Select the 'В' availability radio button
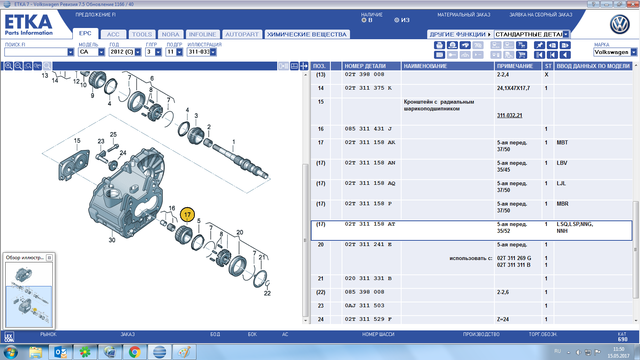640x360 pixels. tap(364, 20)
